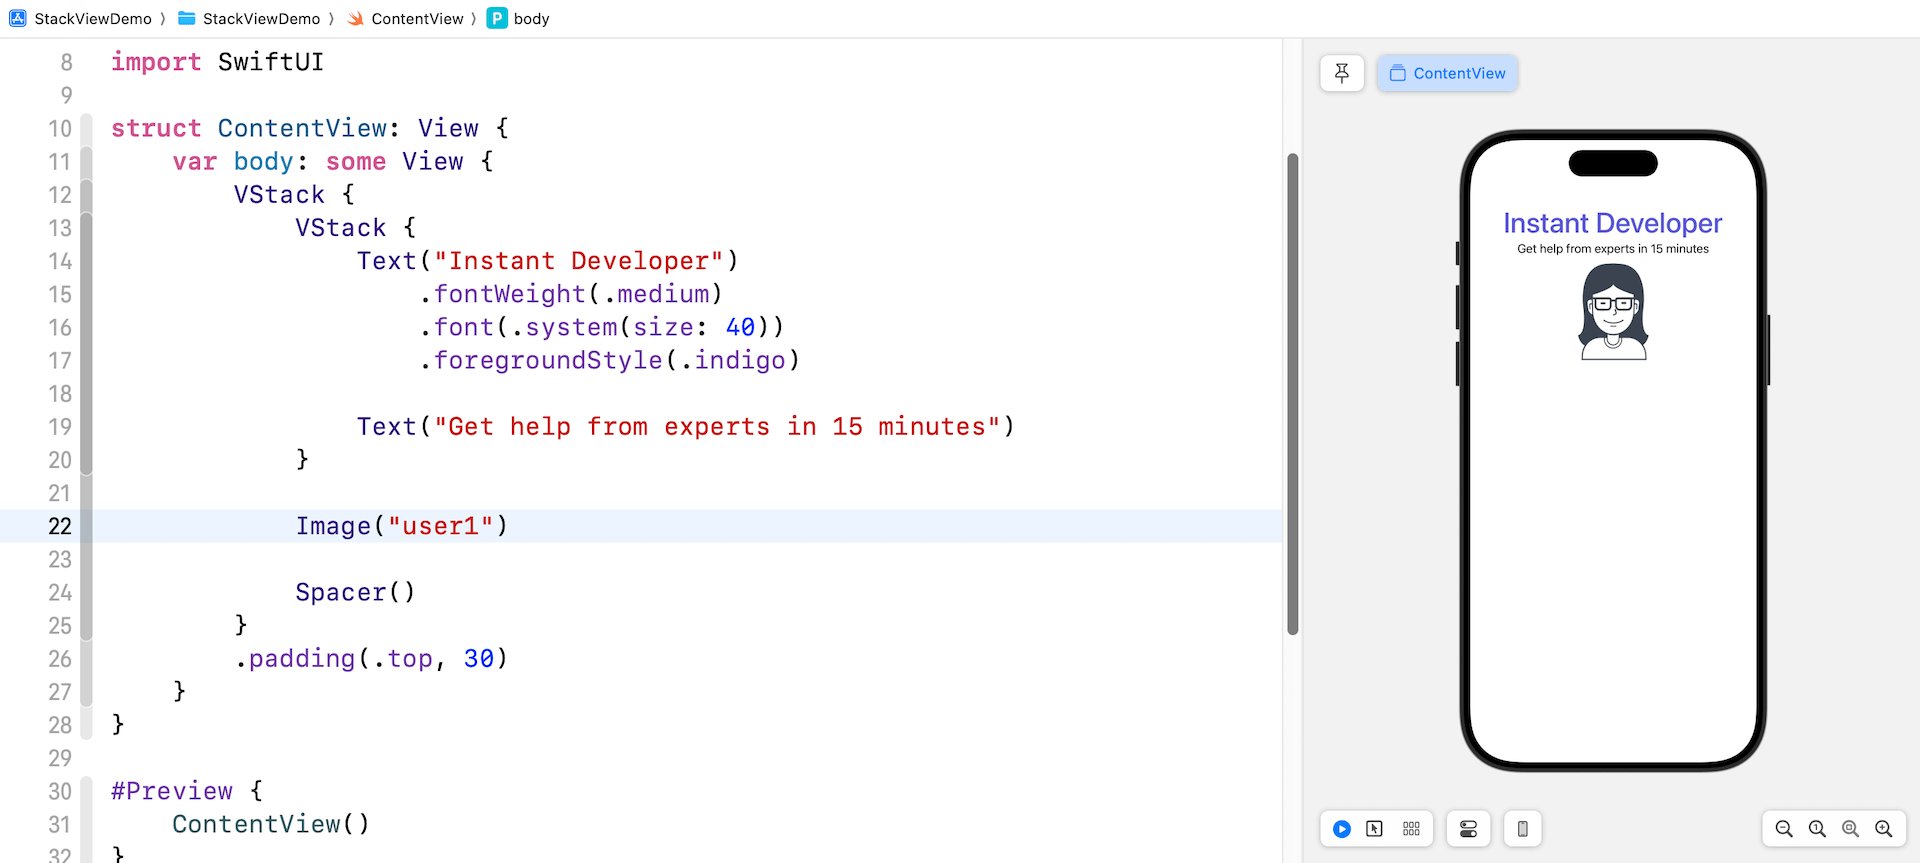Zoom in the preview canvas

click(x=1884, y=829)
